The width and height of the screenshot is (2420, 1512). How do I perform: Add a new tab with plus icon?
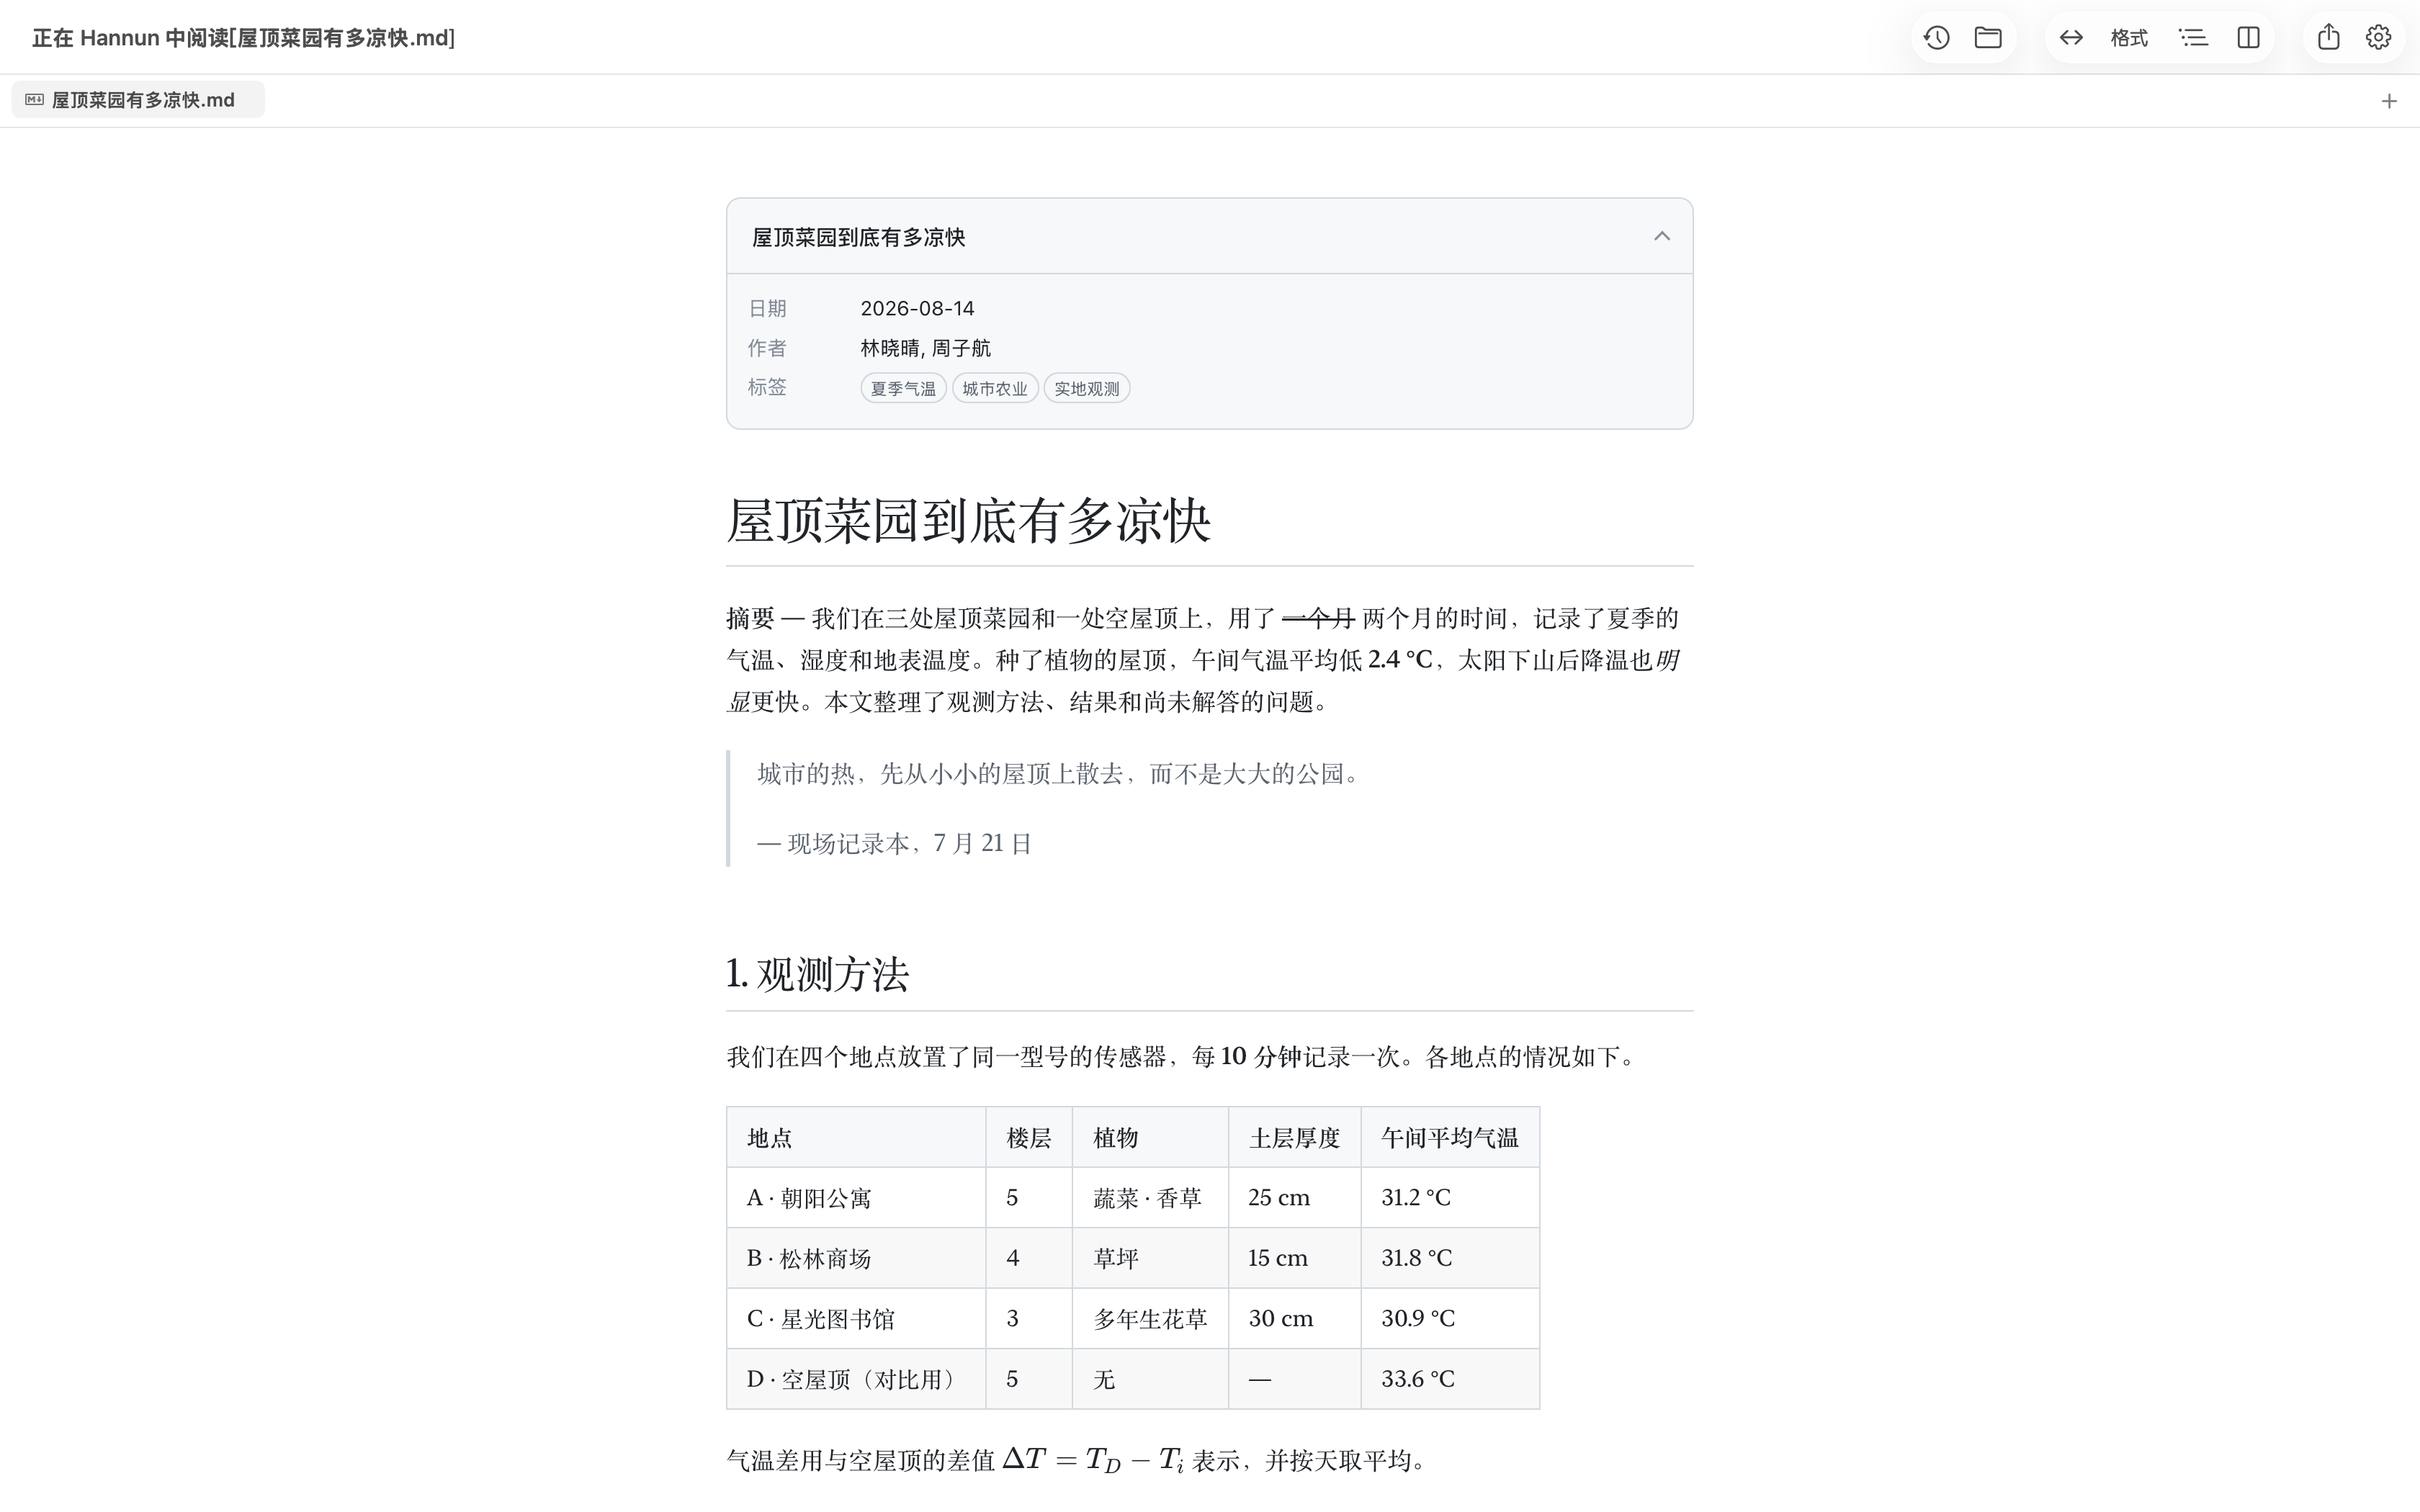(x=2389, y=101)
